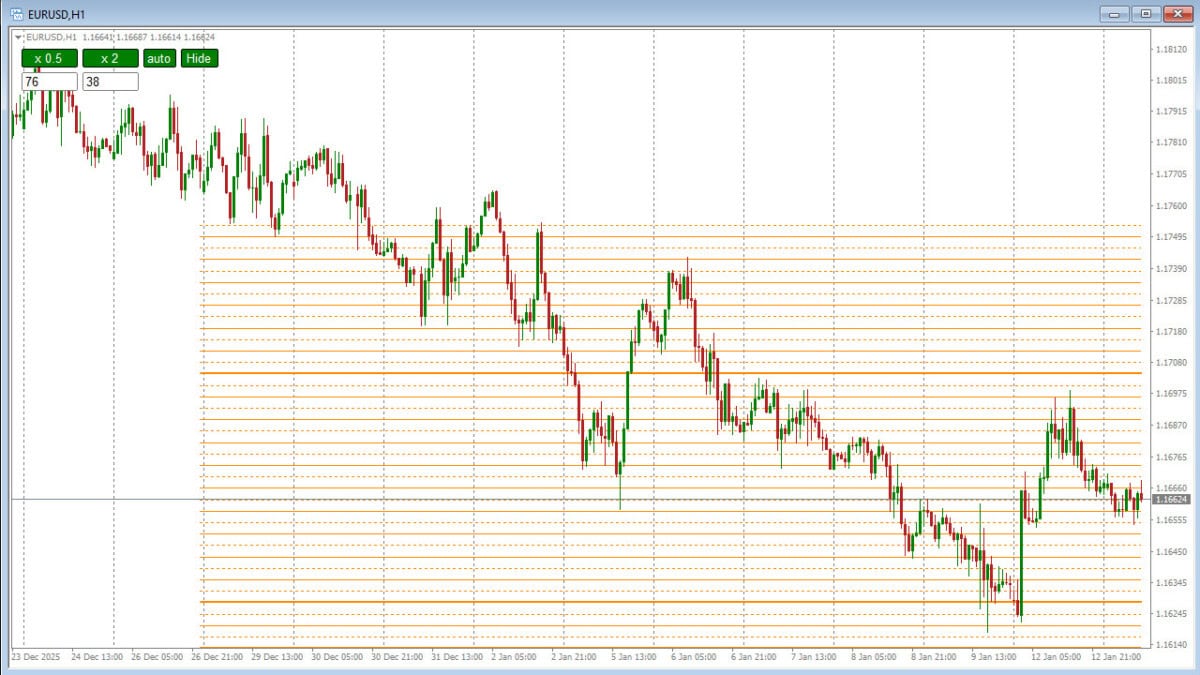Click the input field containing 76
The image size is (1200, 675).
point(49,82)
